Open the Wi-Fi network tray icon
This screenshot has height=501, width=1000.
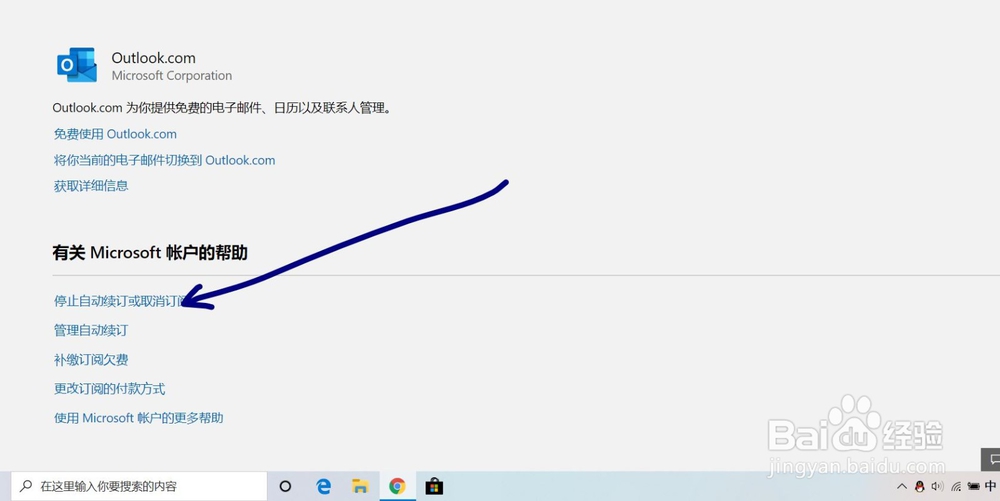click(955, 486)
